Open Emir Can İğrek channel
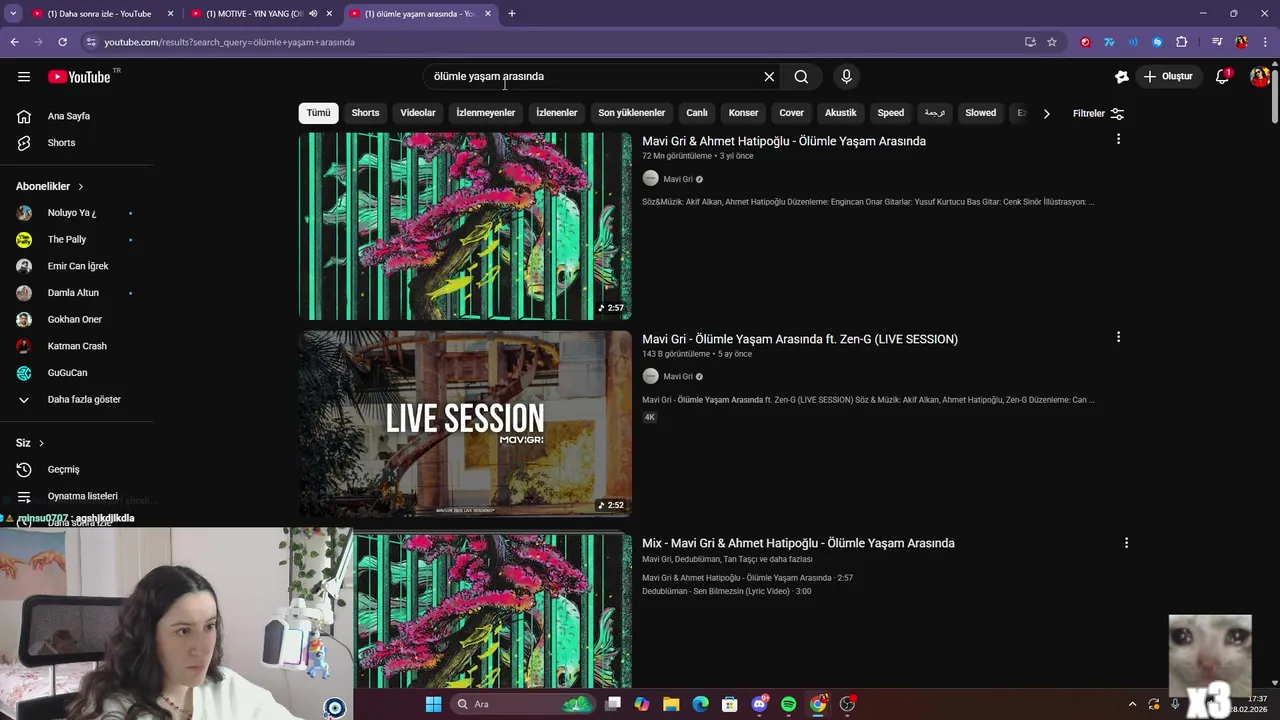 click(76, 266)
